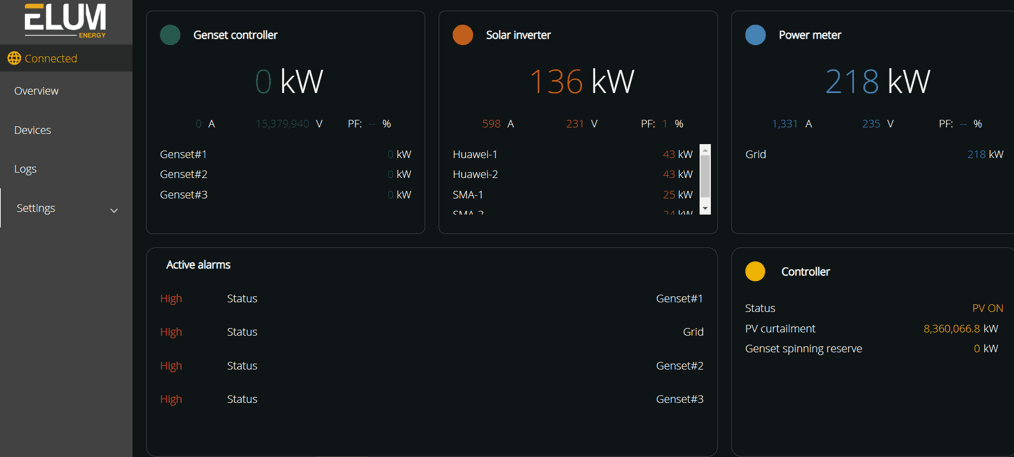
Task: Click the inverter list scrollbar thumb
Action: pyautogui.click(x=706, y=176)
